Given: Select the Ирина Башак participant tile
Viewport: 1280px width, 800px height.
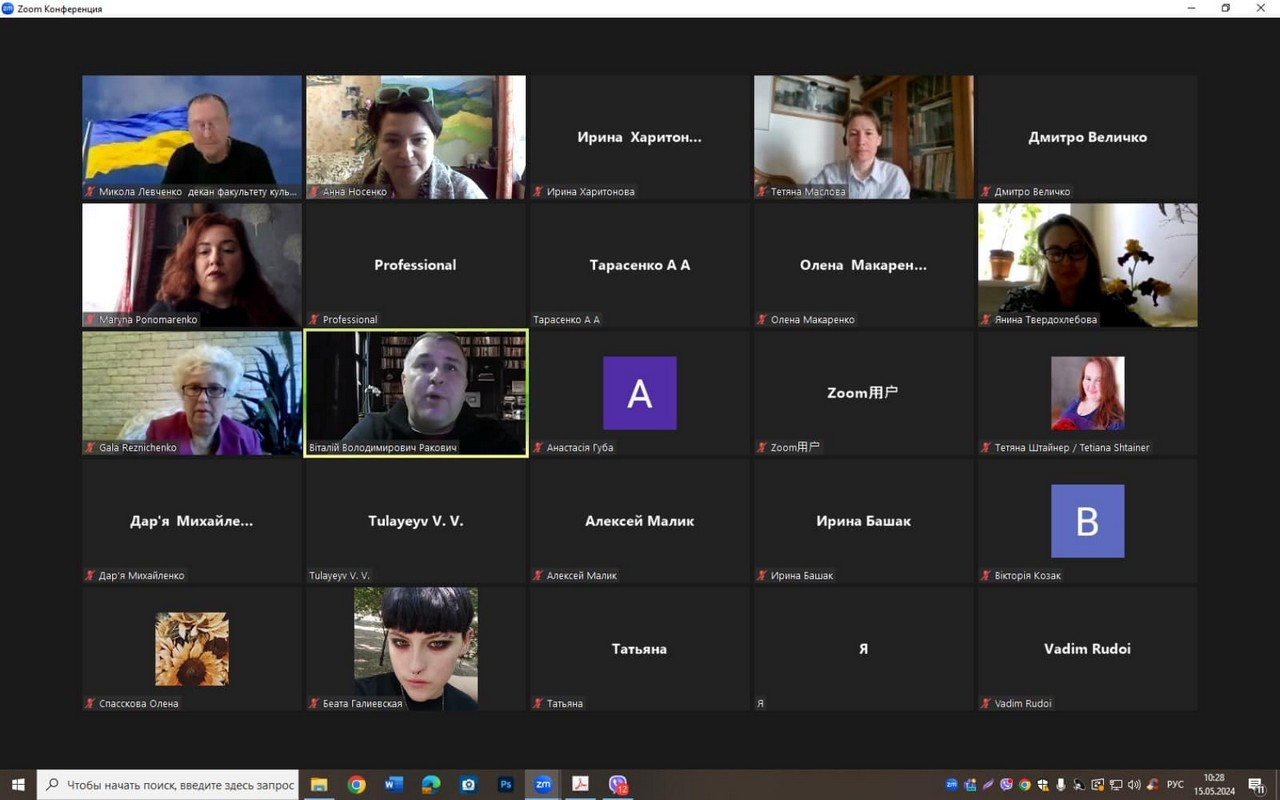Looking at the screenshot, I should click(864, 521).
